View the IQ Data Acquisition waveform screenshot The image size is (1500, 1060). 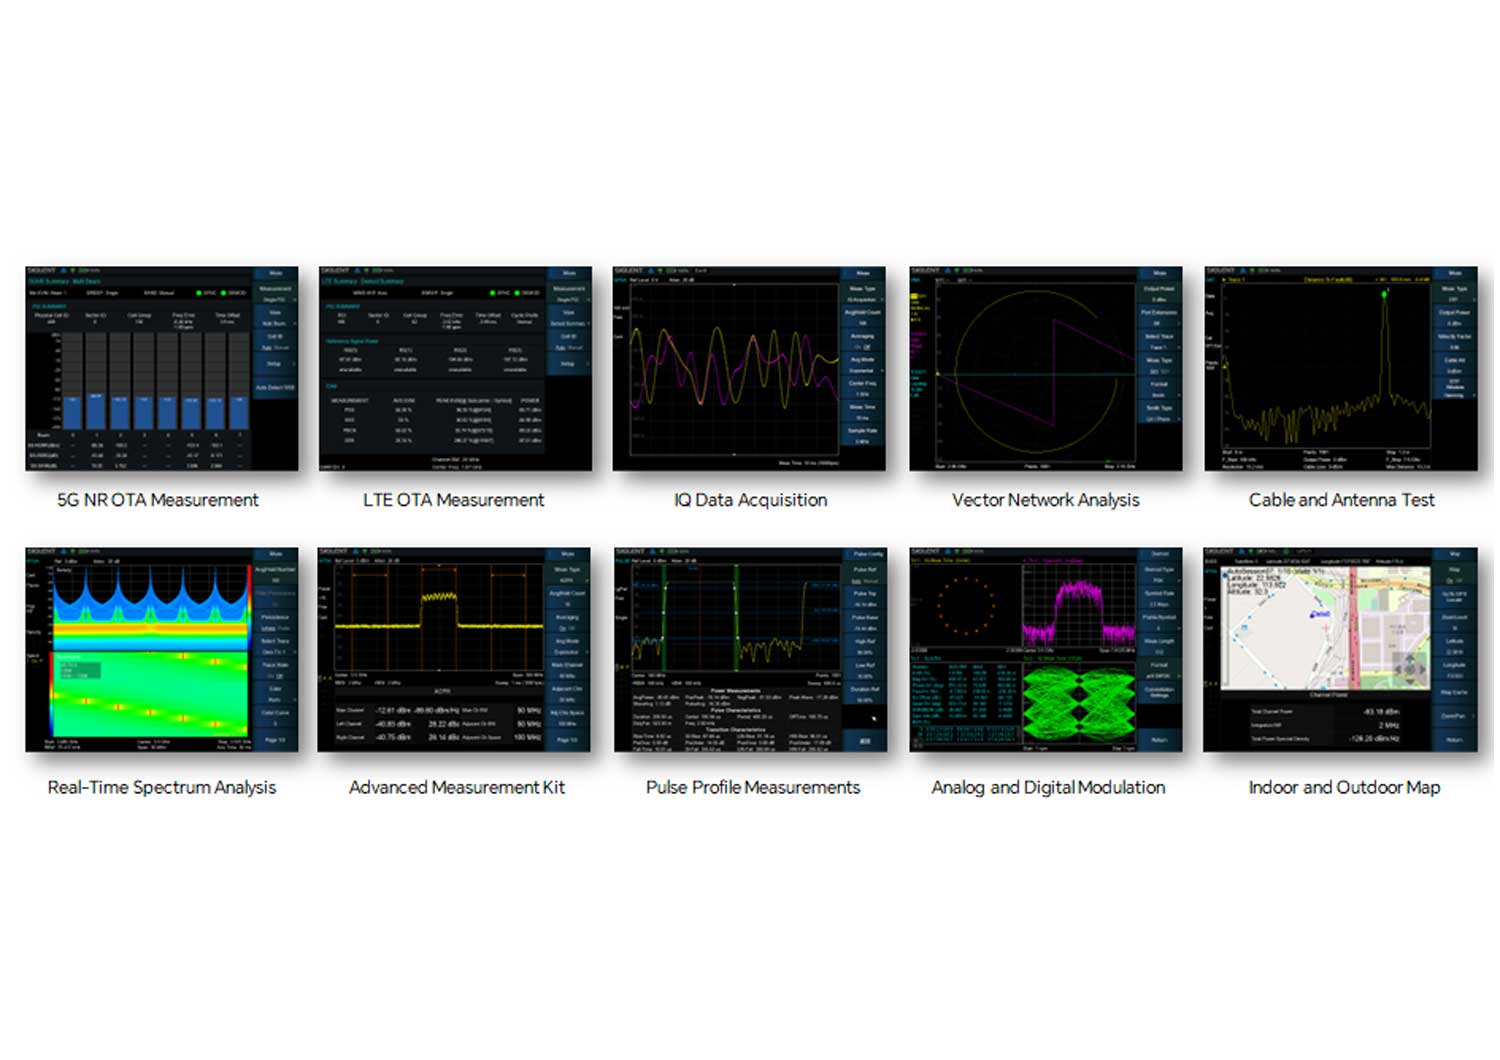pyautogui.click(x=749, y=369)
